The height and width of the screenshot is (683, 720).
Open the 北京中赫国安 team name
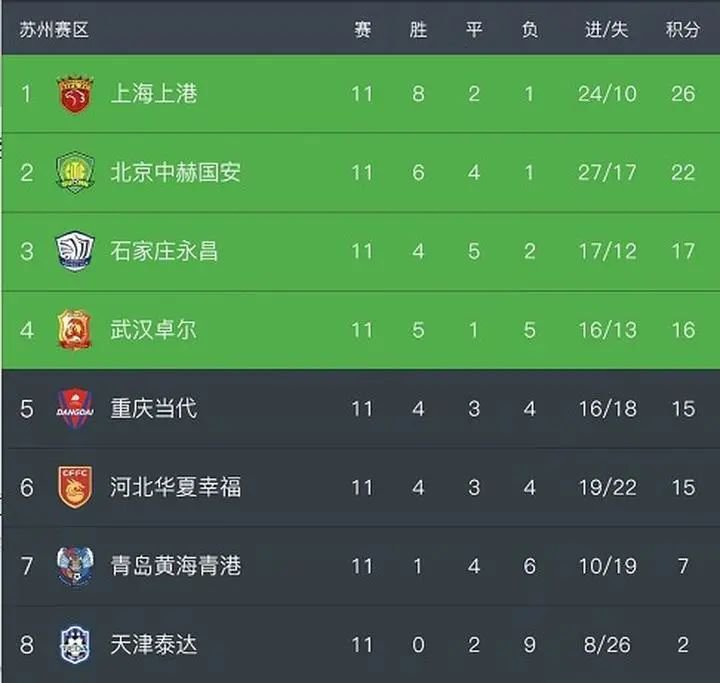coord(175,173)
